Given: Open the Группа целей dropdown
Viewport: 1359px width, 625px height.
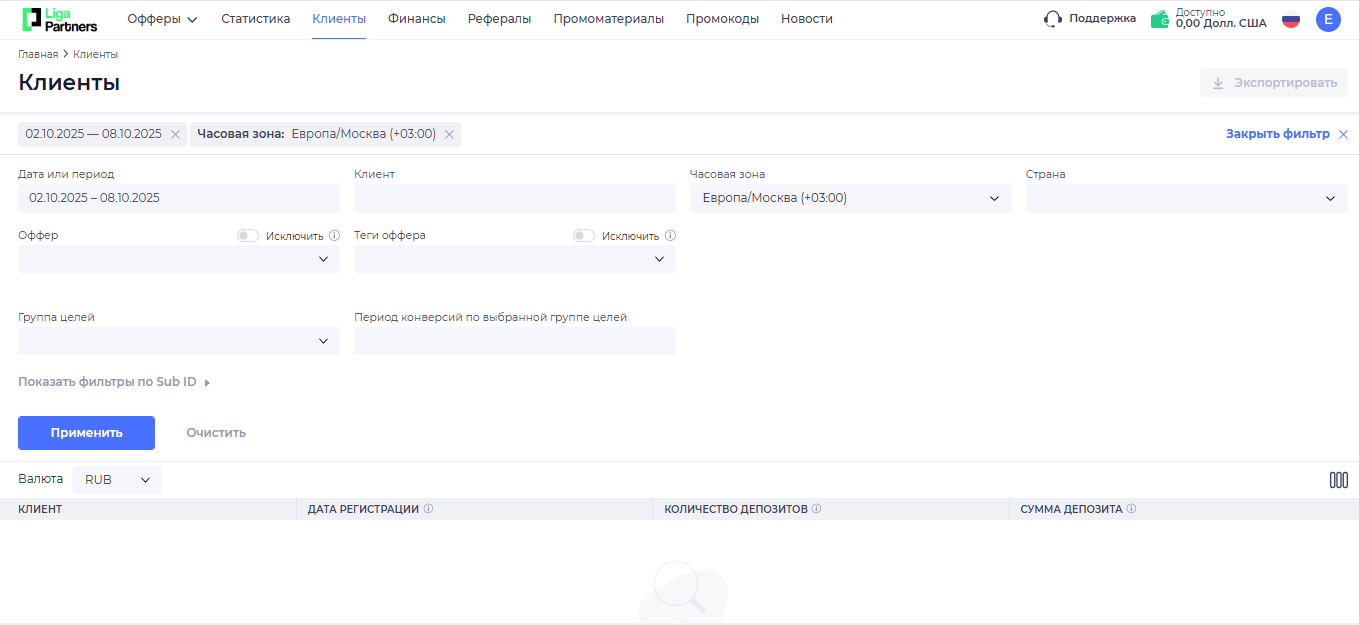Looking at the screenshot, I should (178, 340).
